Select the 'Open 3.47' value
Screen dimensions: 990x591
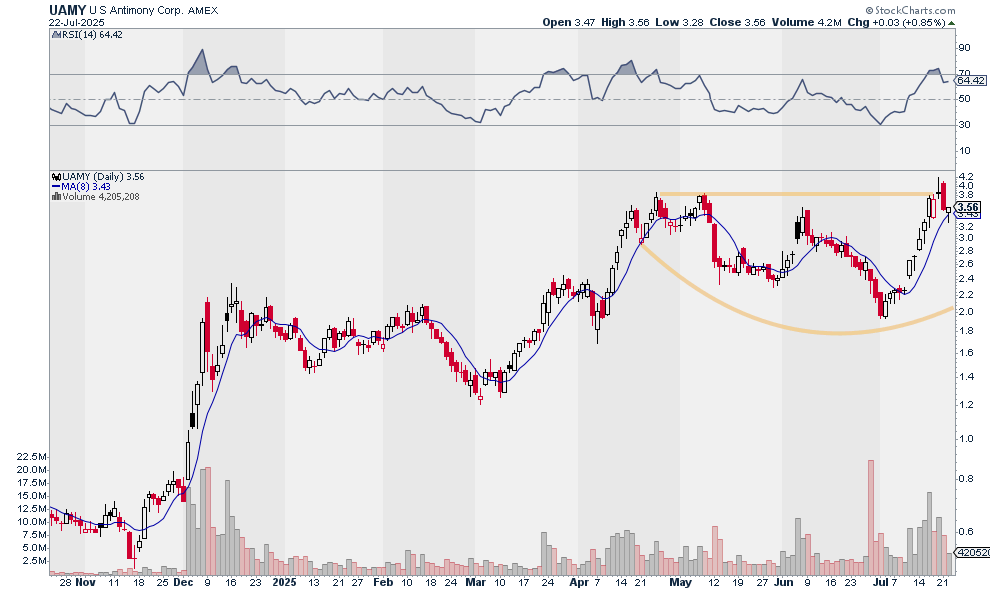point(568,22)
